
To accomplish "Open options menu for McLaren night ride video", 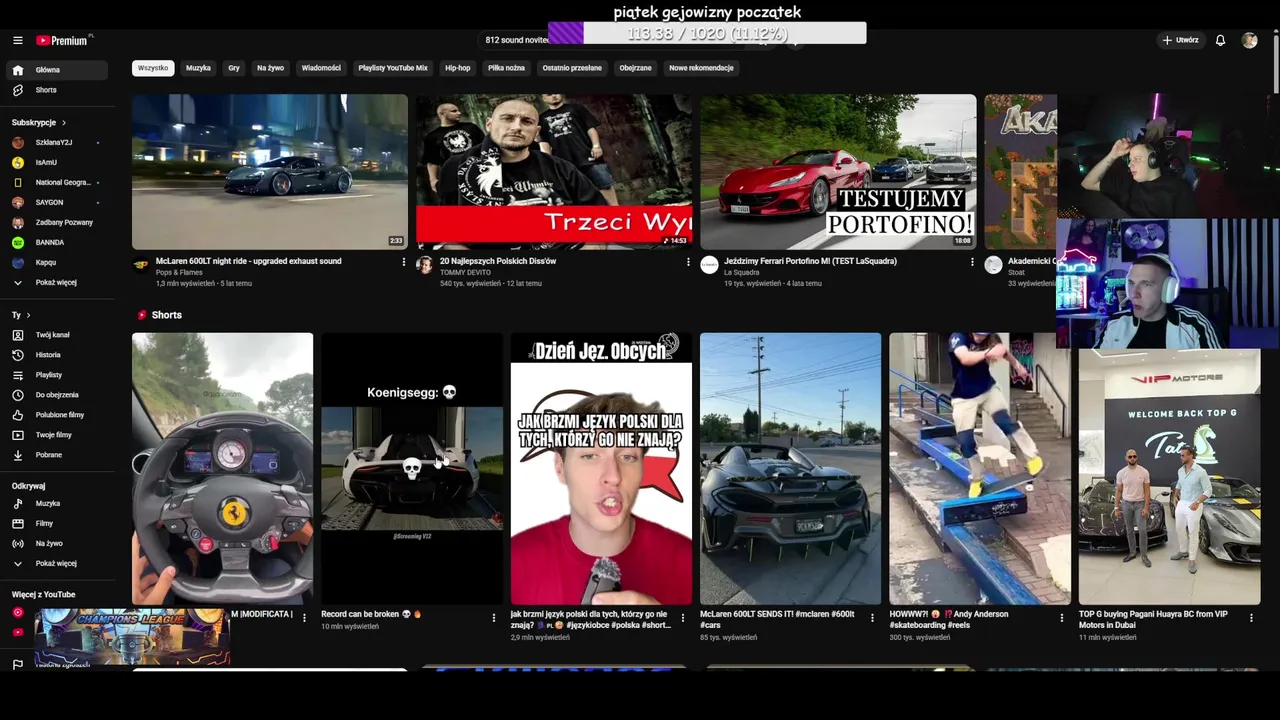I will (404, 262).
